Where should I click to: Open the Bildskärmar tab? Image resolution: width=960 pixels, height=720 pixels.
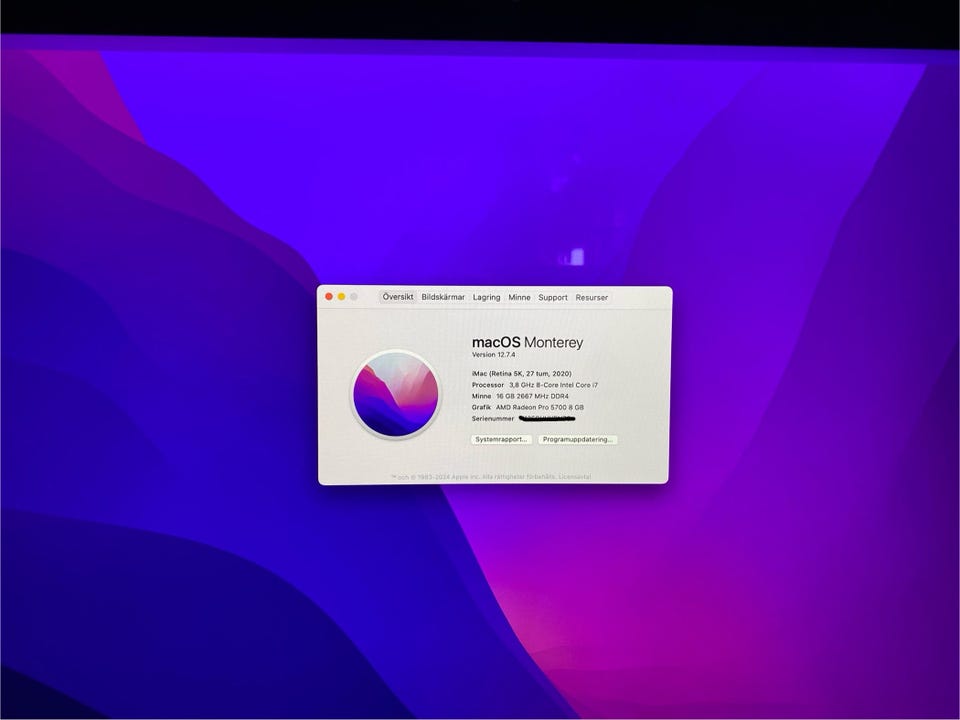point(443,297)
